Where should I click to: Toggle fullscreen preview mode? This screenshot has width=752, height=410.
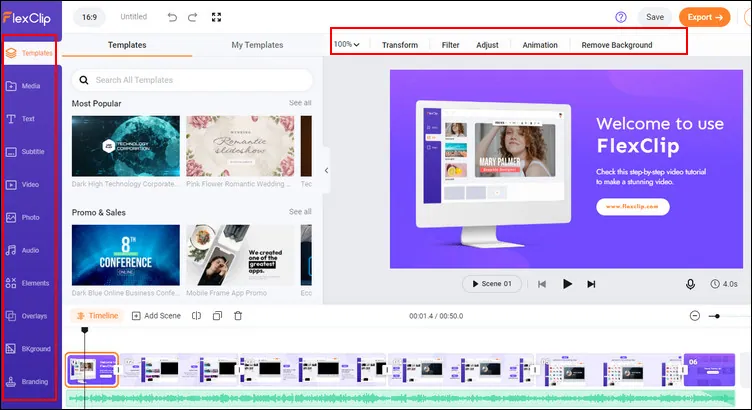216,17
